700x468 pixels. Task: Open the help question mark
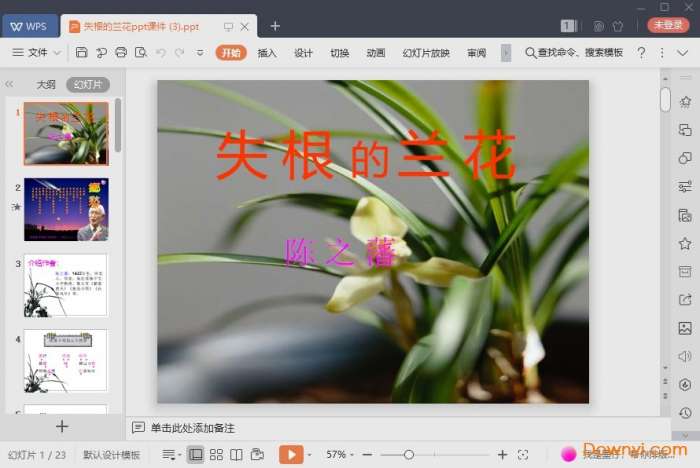click(x=642, y=53)
